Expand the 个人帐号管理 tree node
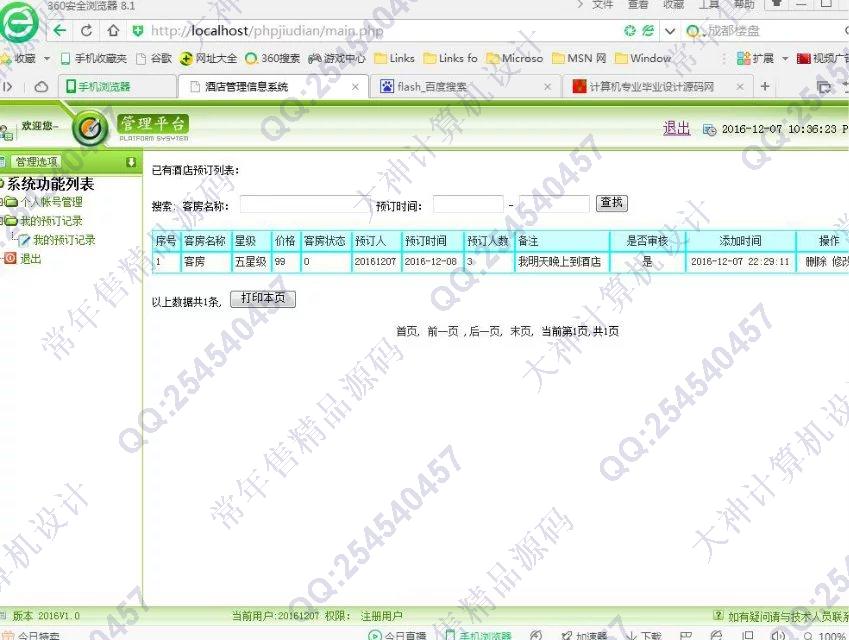Screen dimensions: 849x640 coord(3,202)
